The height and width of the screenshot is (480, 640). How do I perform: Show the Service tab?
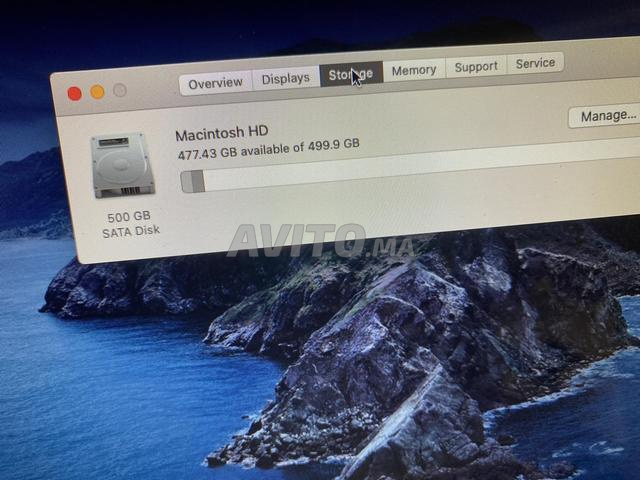[x=535, y=63]
